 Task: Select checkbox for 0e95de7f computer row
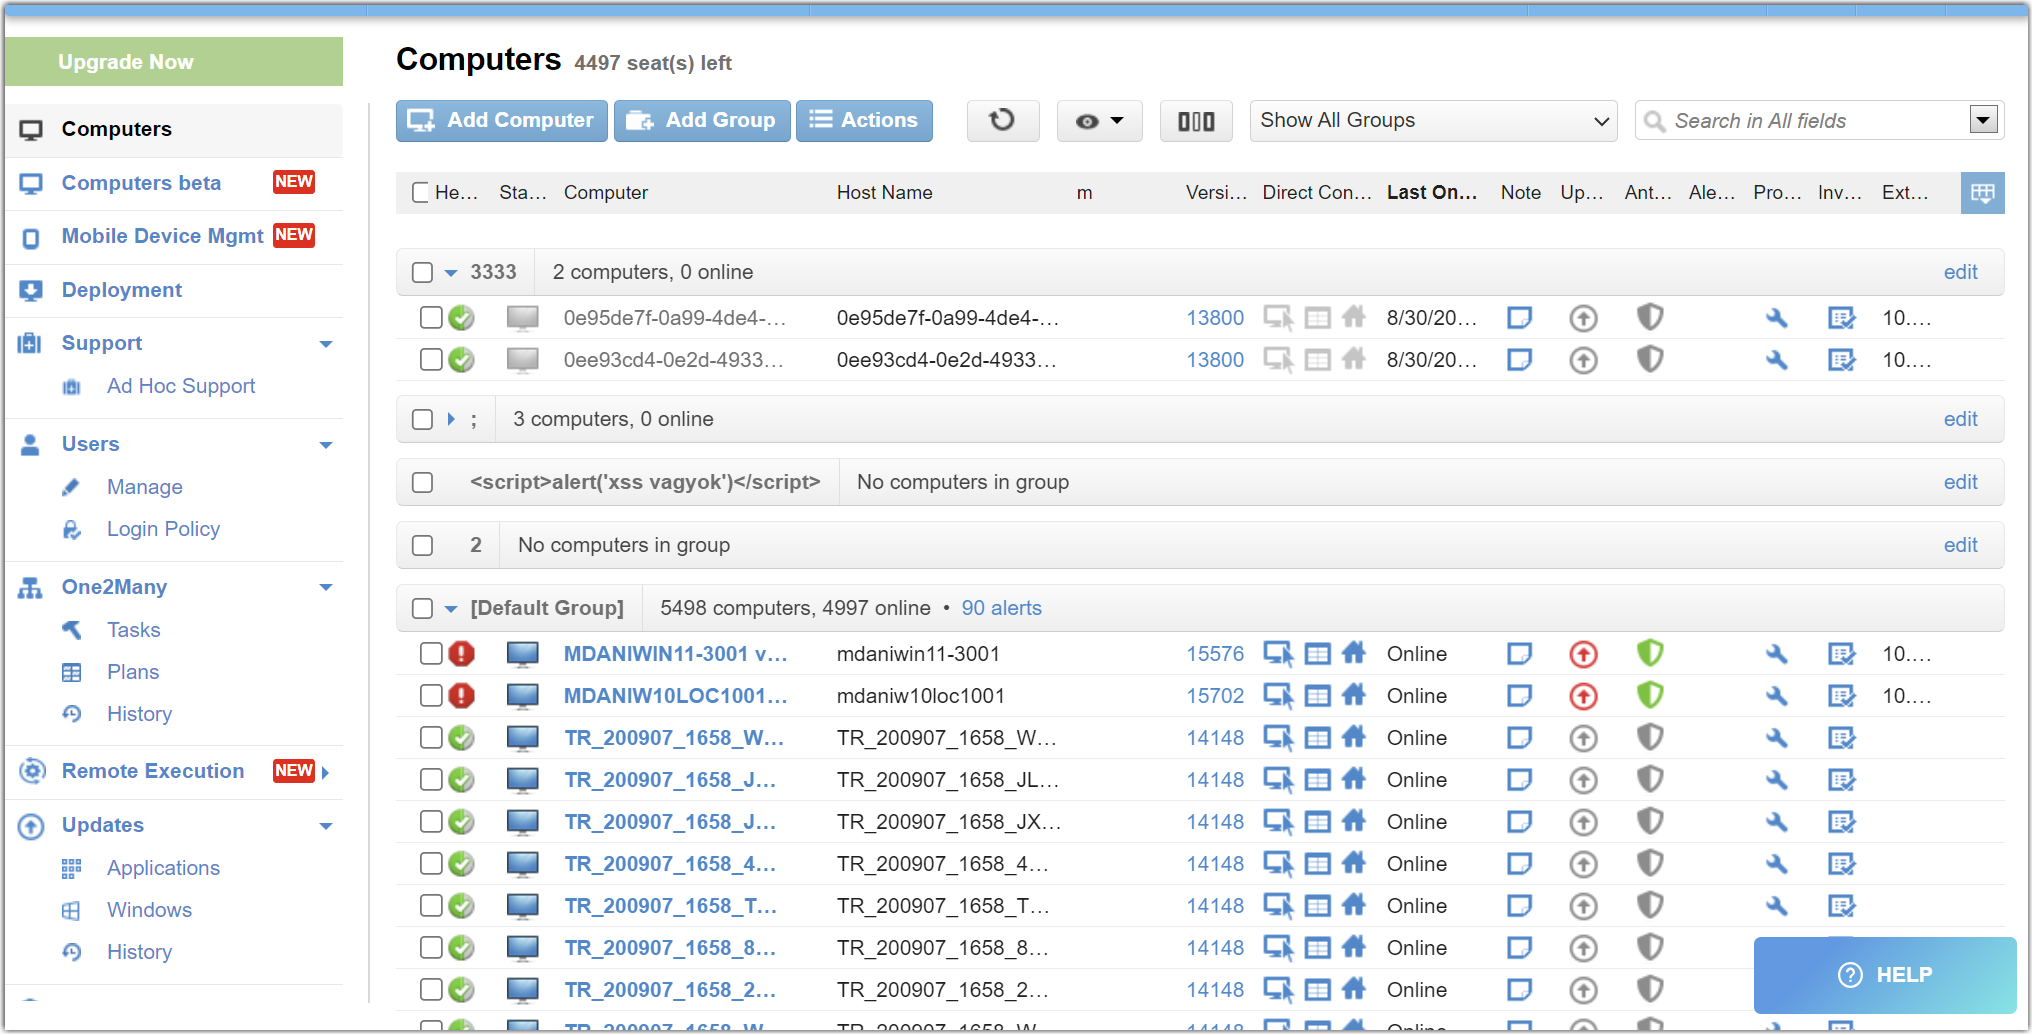431,318
